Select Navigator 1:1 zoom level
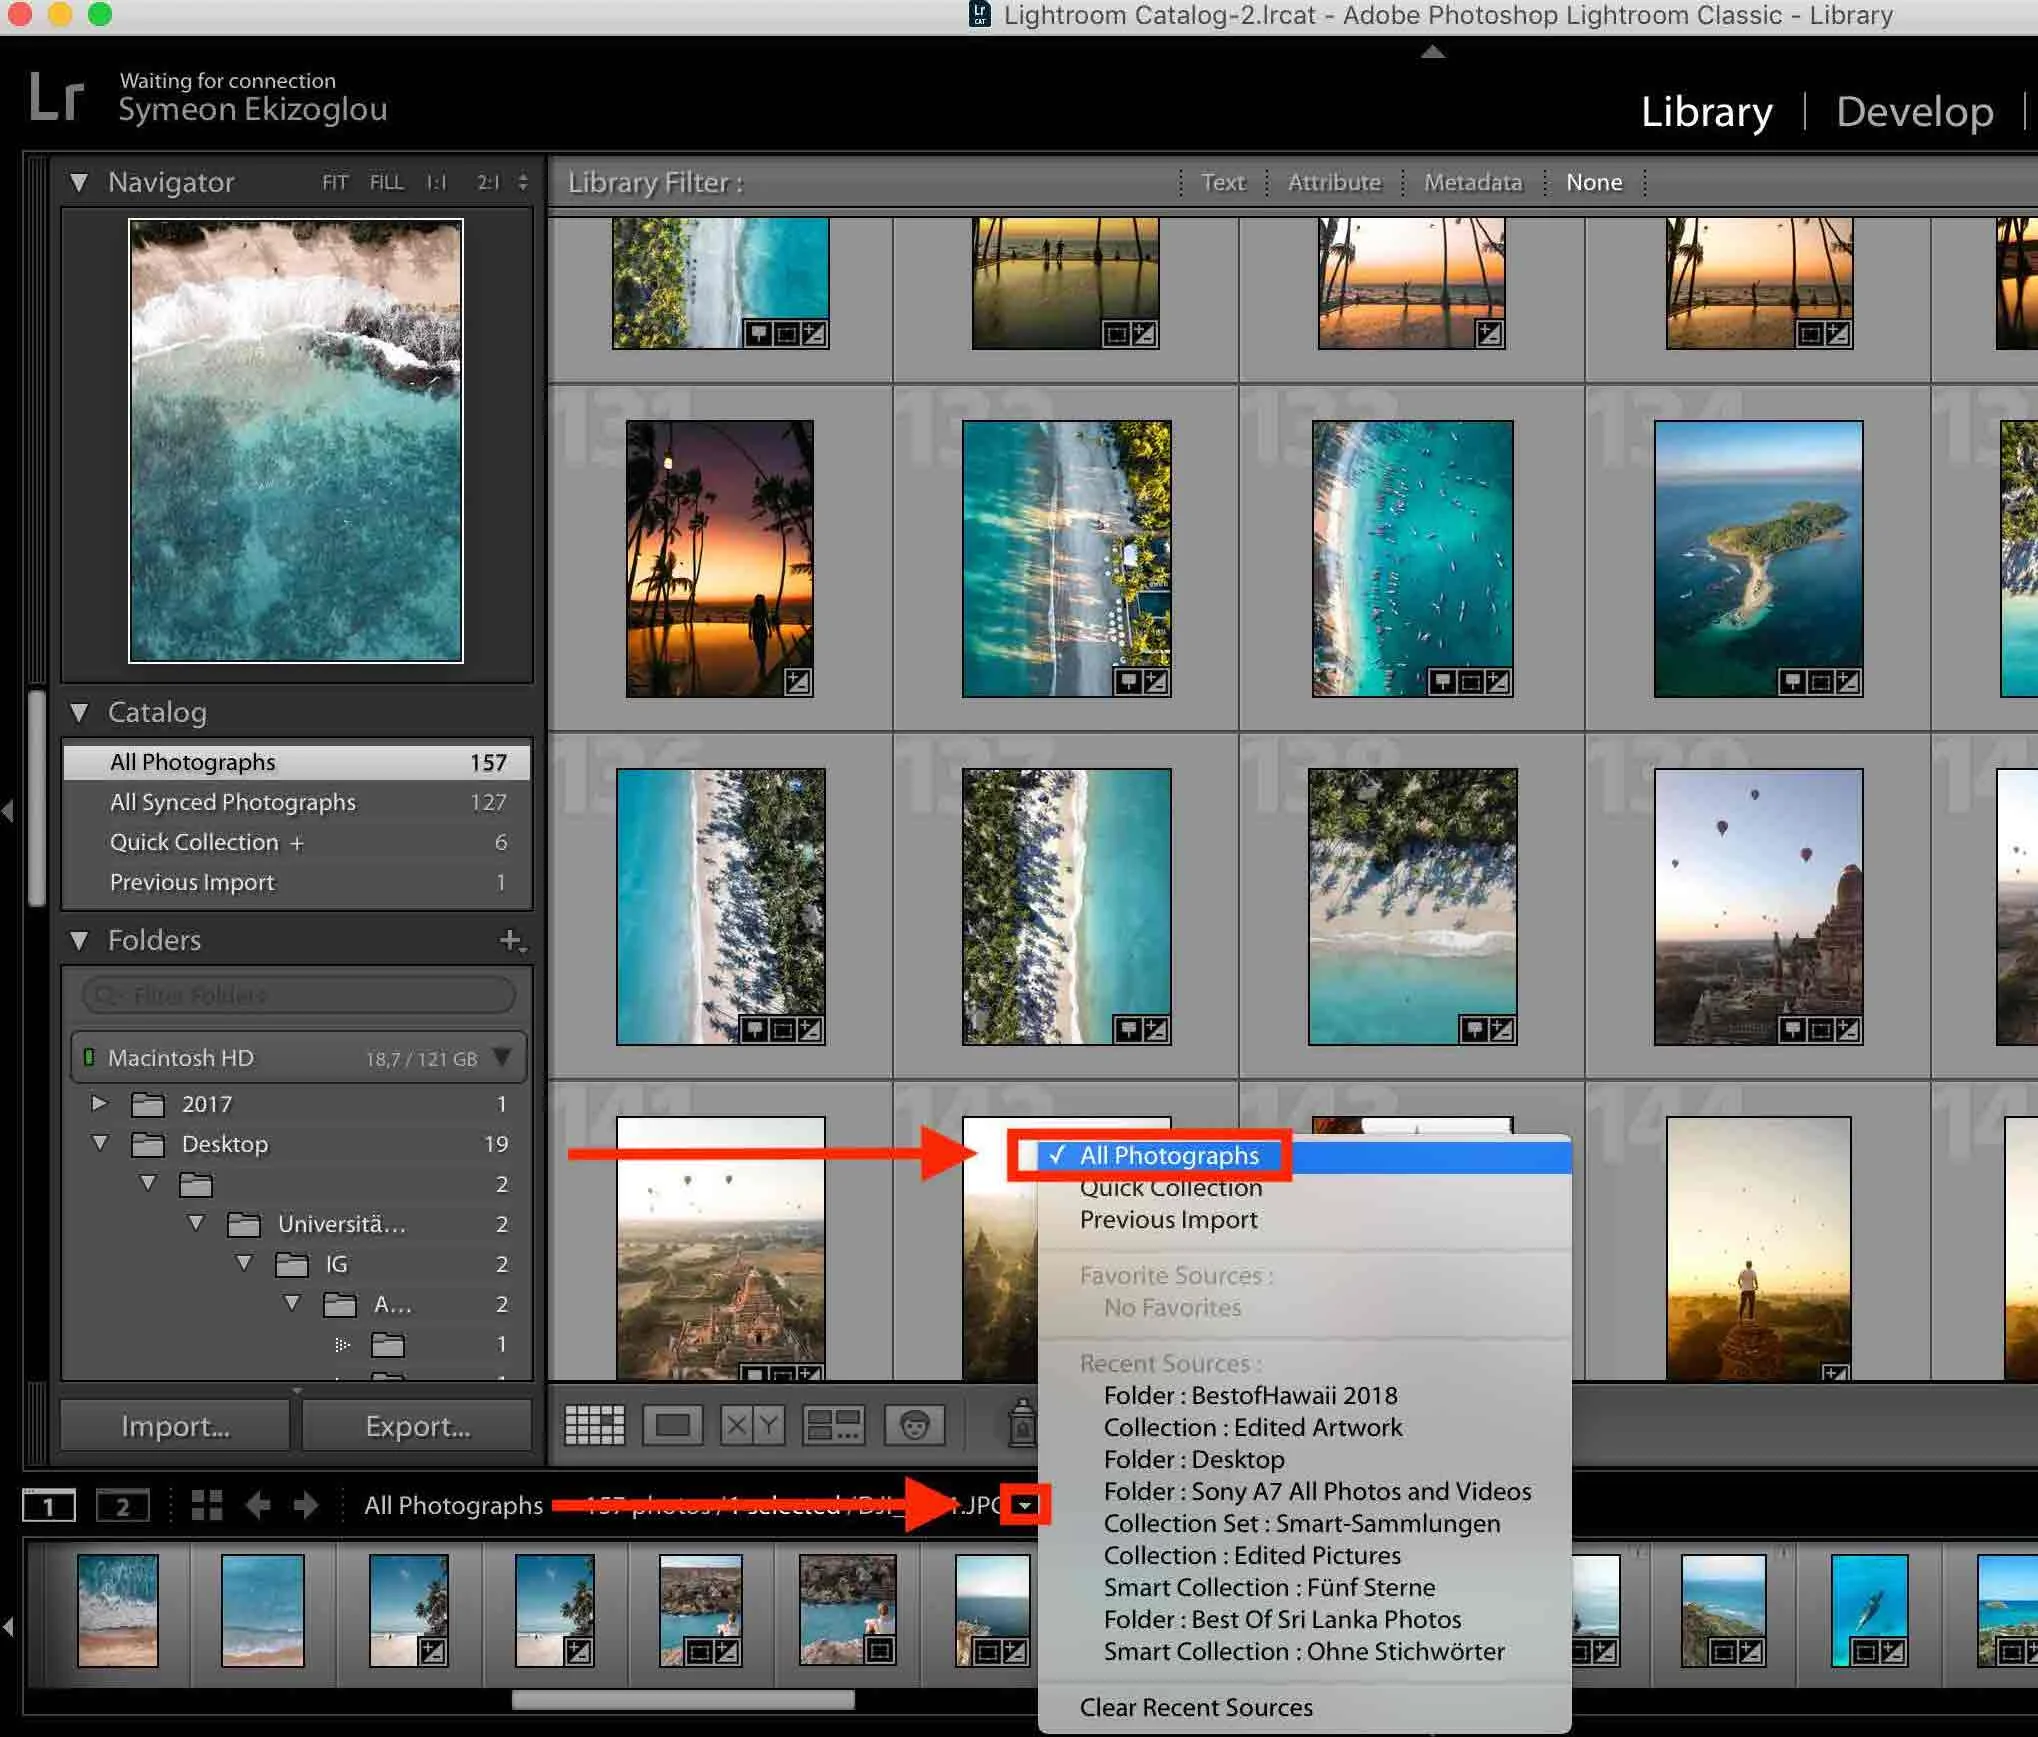Screen dimensions: 2038x1737 (436, 182)
